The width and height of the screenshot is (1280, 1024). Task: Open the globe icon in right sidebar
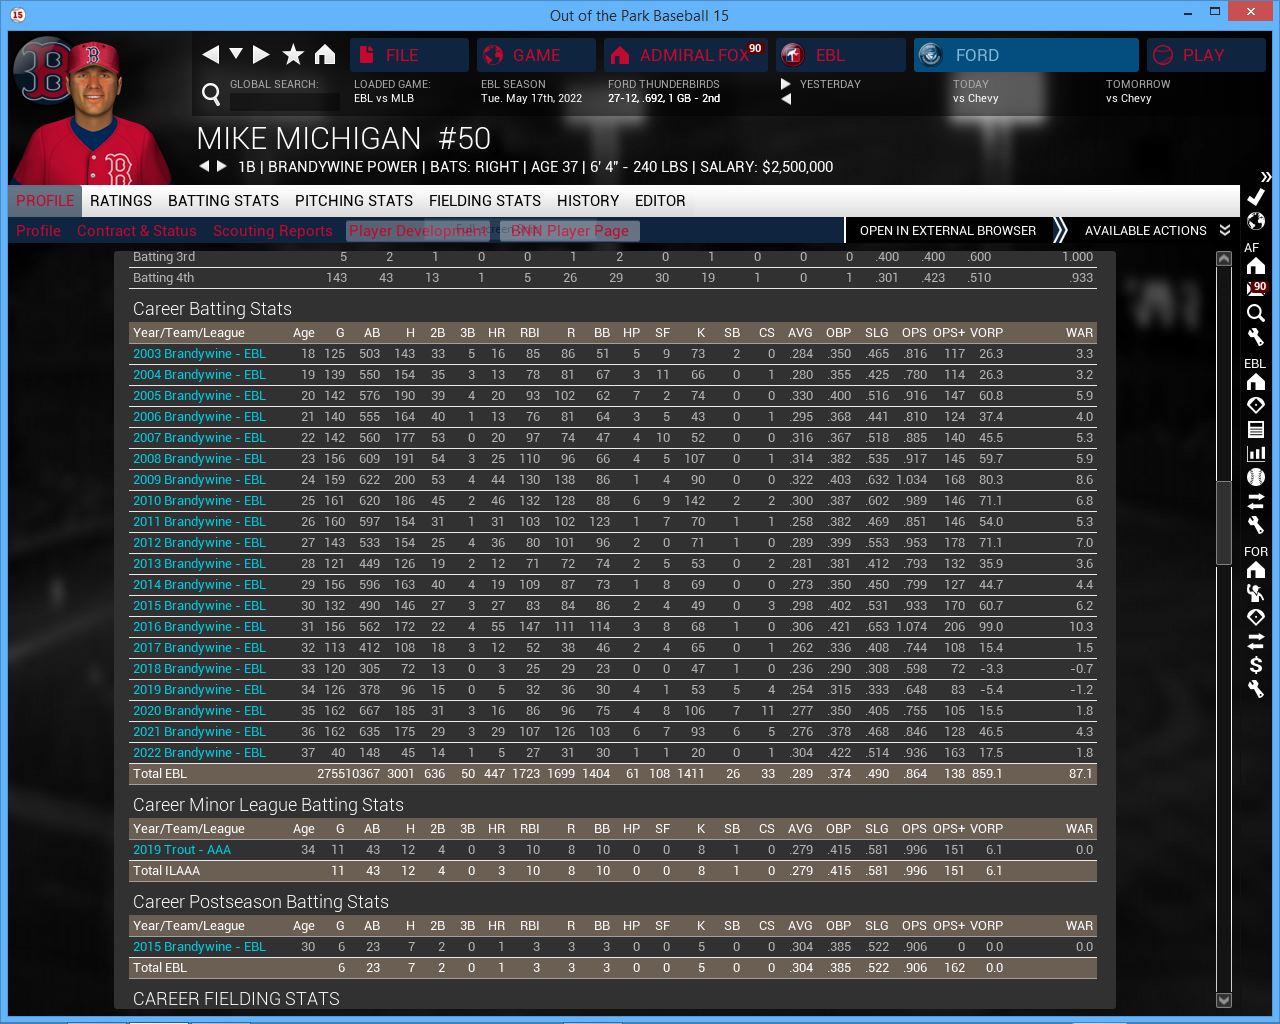(1256, 221)
